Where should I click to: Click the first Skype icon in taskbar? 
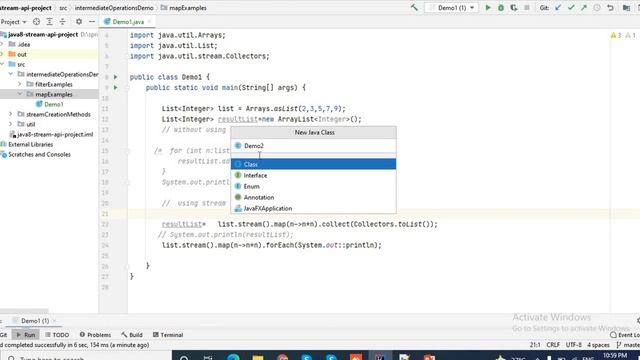coord(307,357)
